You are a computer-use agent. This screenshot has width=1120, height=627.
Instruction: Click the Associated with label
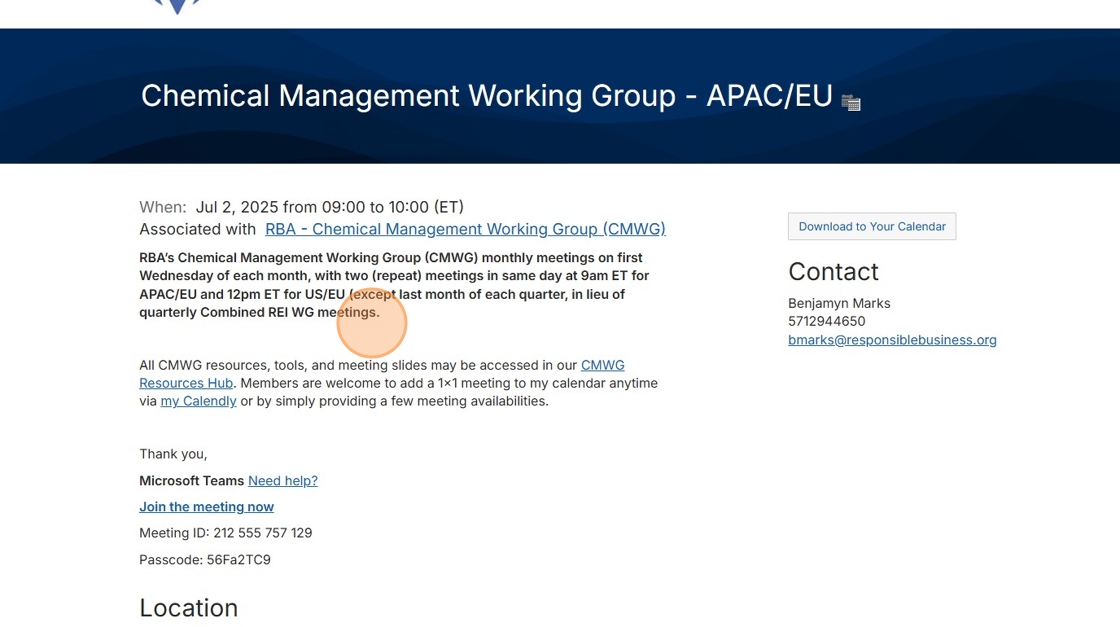click(x=197, y=229)
